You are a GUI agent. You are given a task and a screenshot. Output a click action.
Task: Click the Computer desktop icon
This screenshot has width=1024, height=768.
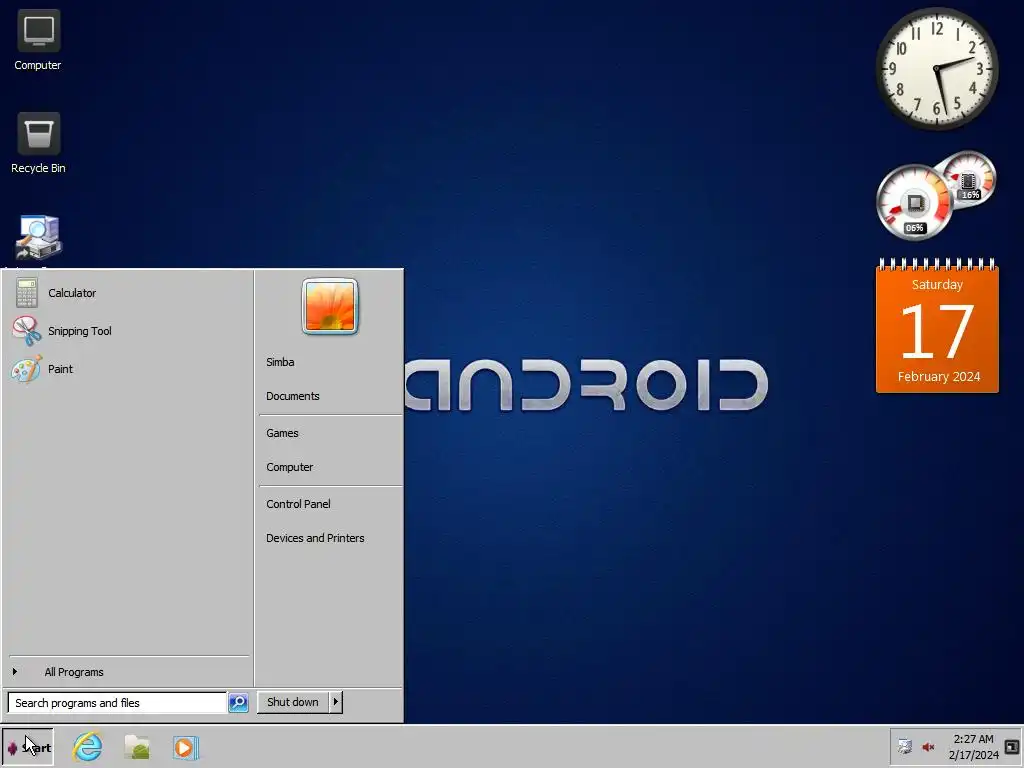point(38,40)
